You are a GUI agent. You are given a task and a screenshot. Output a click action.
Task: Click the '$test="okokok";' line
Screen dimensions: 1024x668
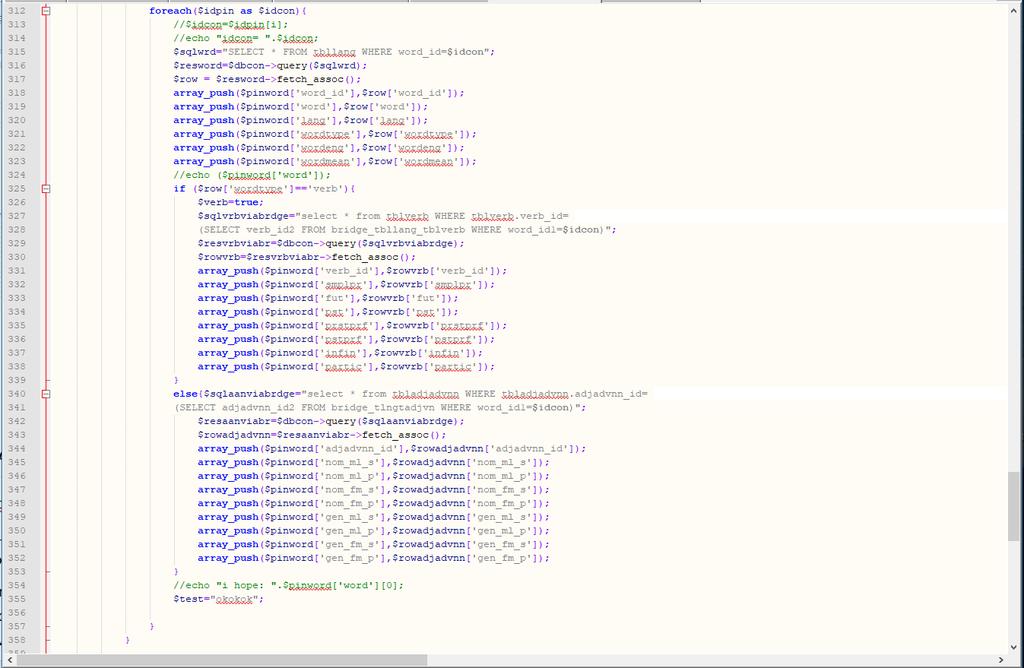(x=218, y=599)
